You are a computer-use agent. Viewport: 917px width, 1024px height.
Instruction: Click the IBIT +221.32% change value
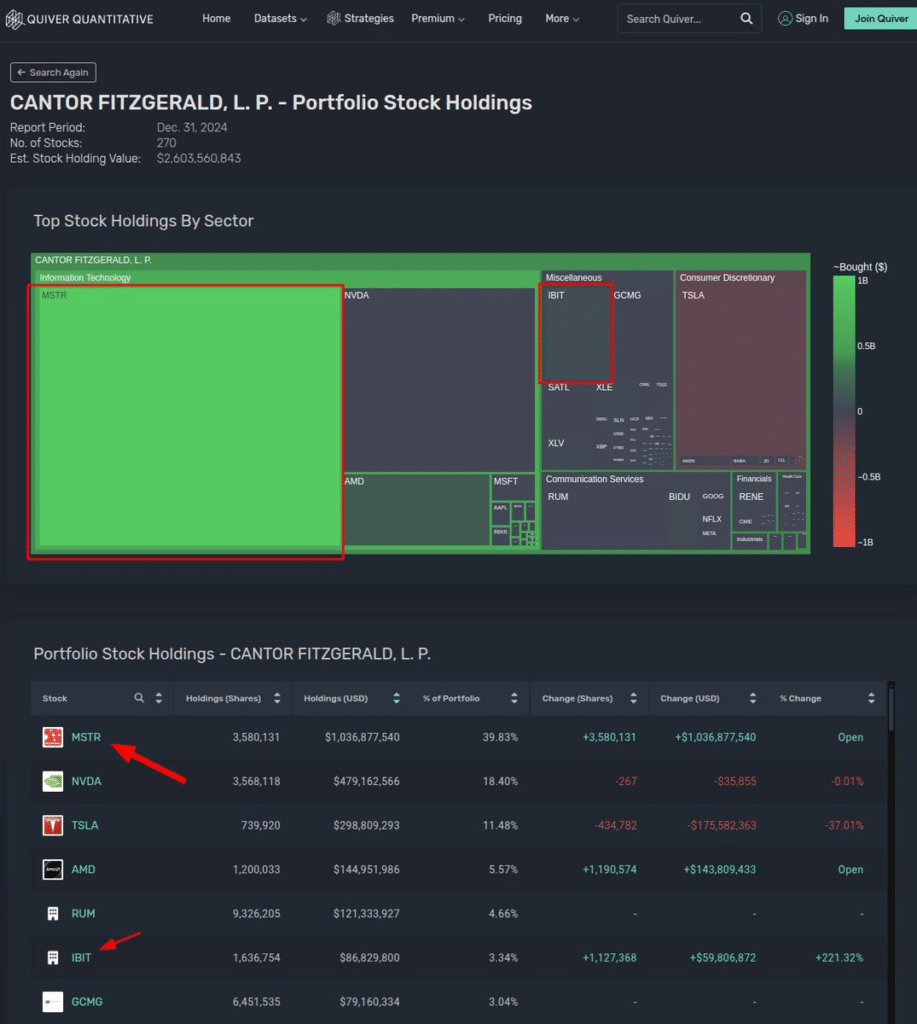click(x=839, y=957)
